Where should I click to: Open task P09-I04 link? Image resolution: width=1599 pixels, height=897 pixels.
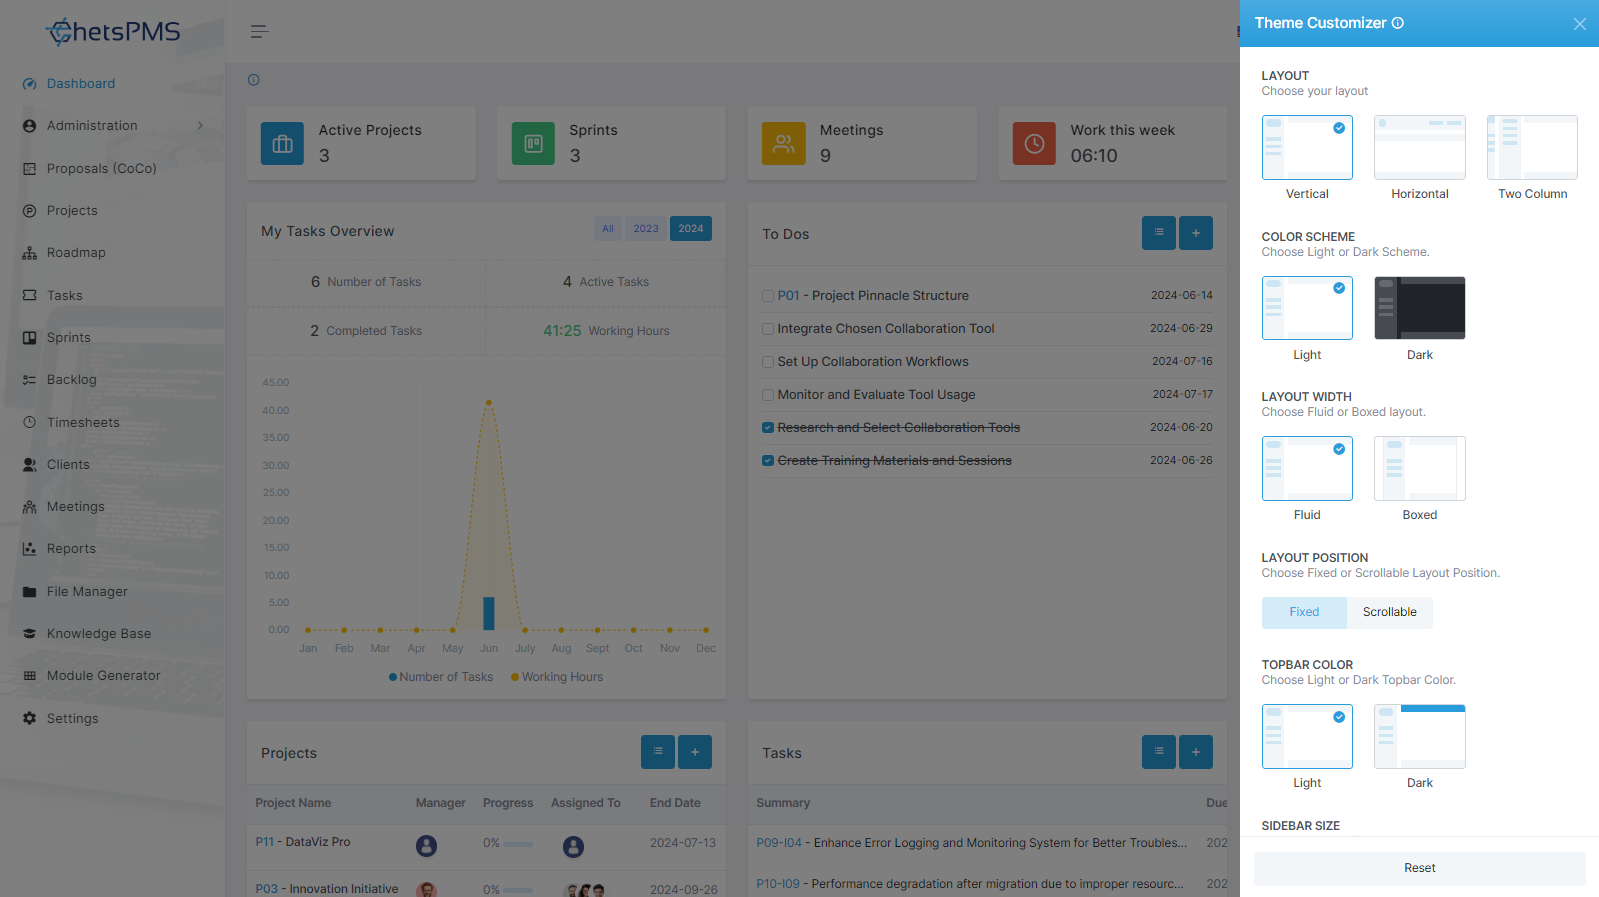[x=779, y=843]
